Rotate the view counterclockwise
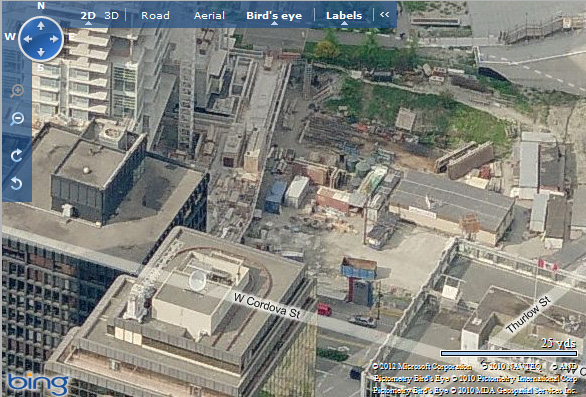Image resolution: width=586 pixels, height=397 pixels. 16,184
